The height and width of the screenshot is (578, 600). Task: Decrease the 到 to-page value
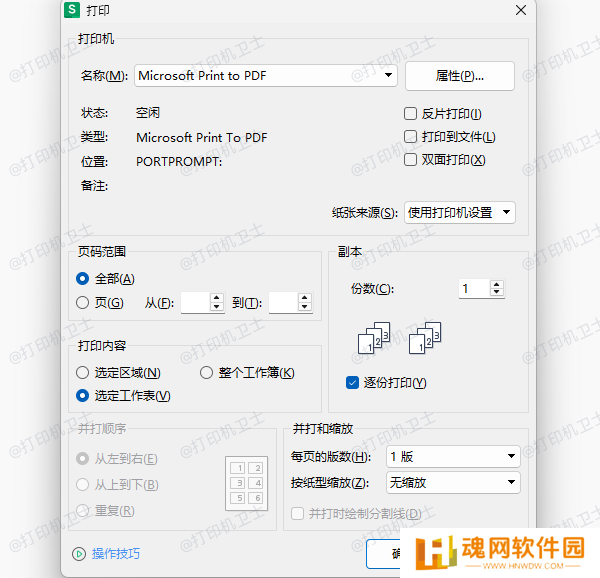[x=305, y=307]
